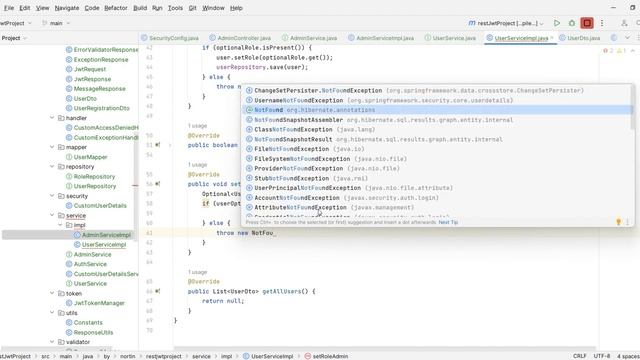The width and height of the screenshot is (640, 360).
Task: Open UserRepository in project tree
Action: 95,186
